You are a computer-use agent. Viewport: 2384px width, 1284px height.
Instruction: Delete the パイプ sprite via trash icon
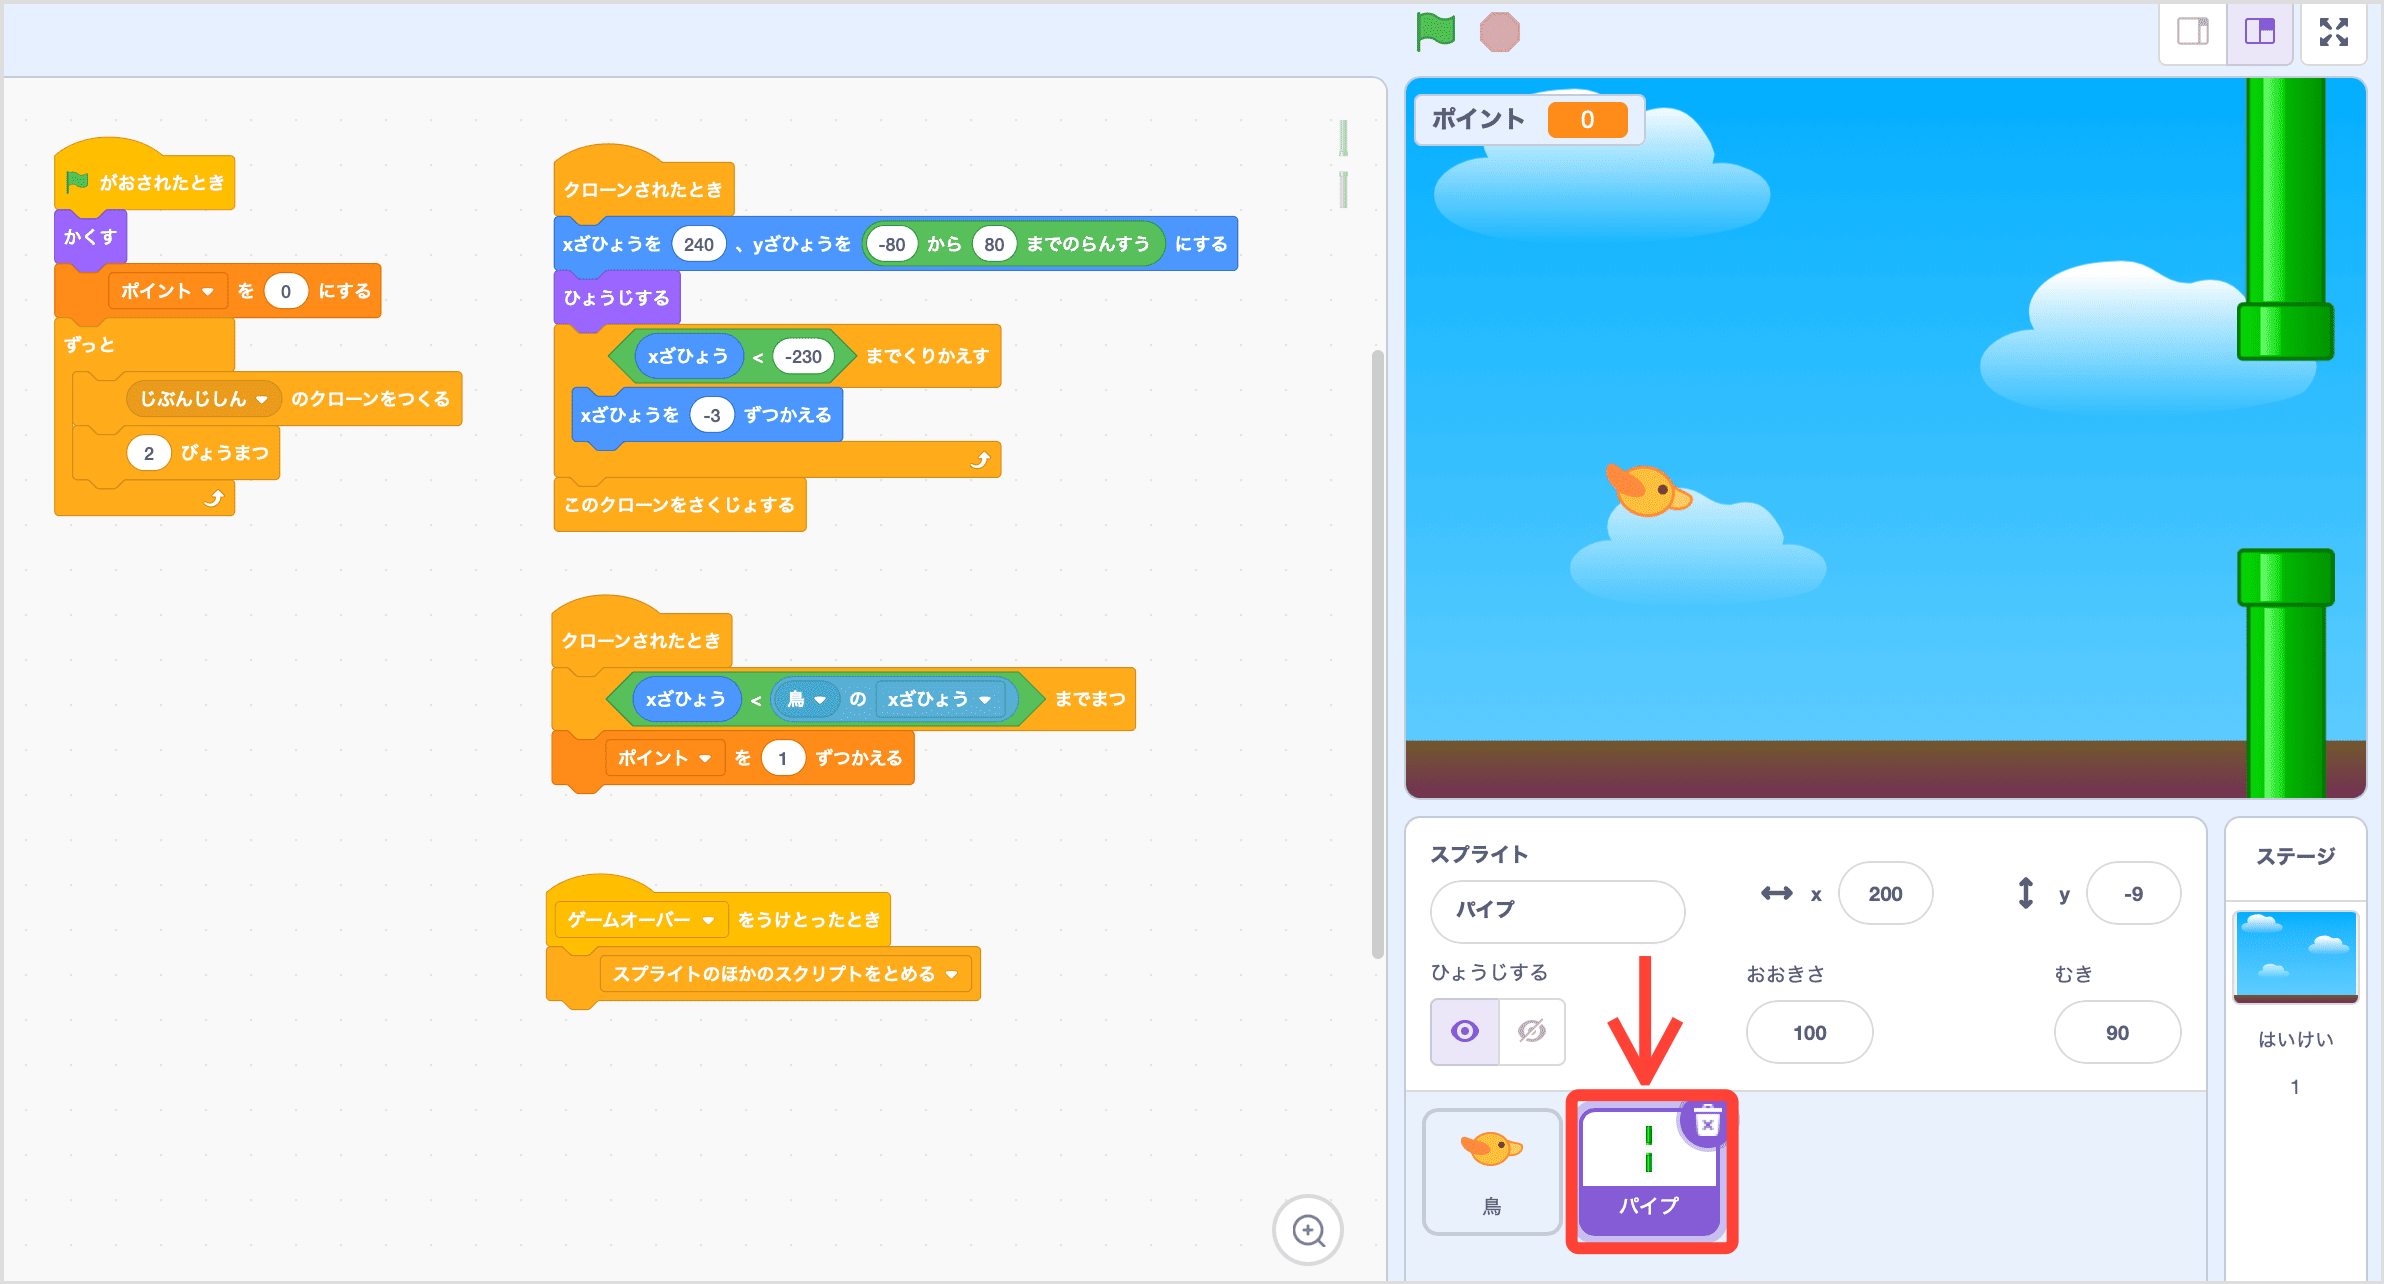point(1707,1122)
